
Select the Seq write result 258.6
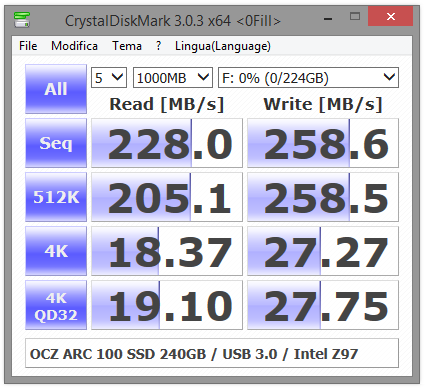point(323,143)
